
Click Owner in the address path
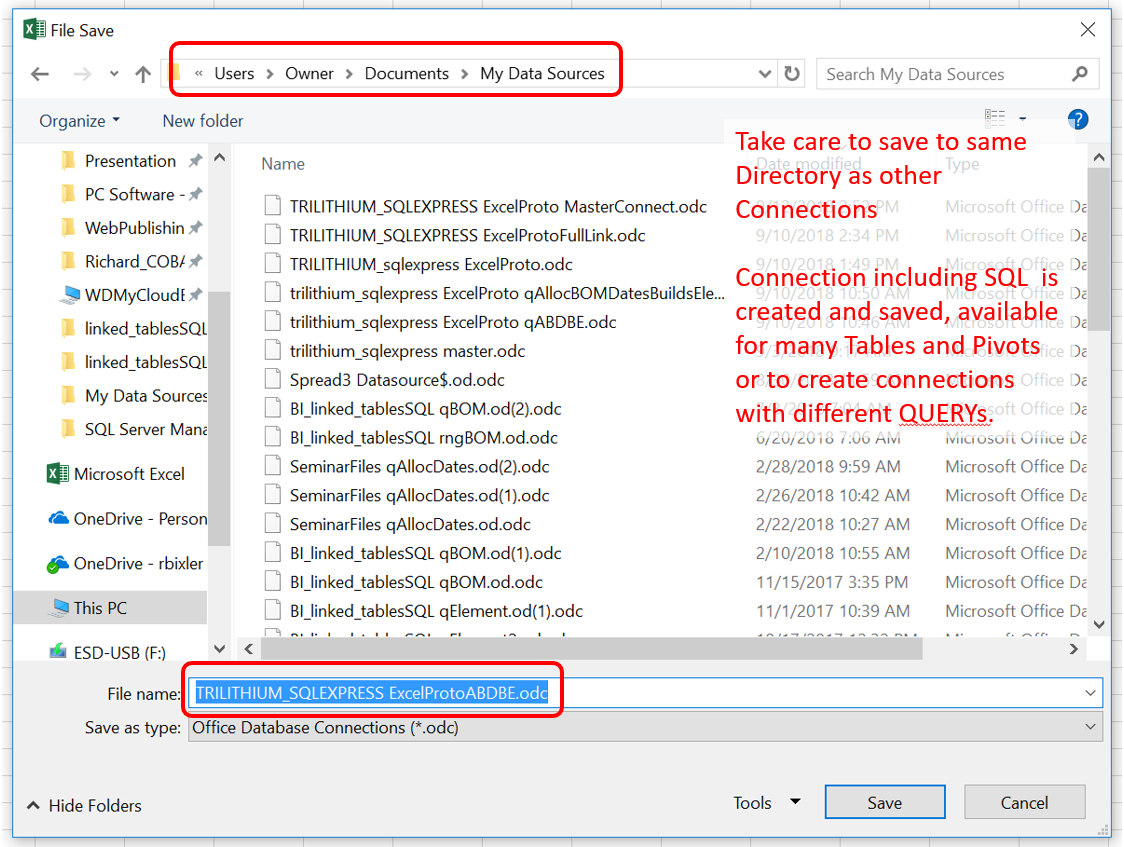pos(310,74)
